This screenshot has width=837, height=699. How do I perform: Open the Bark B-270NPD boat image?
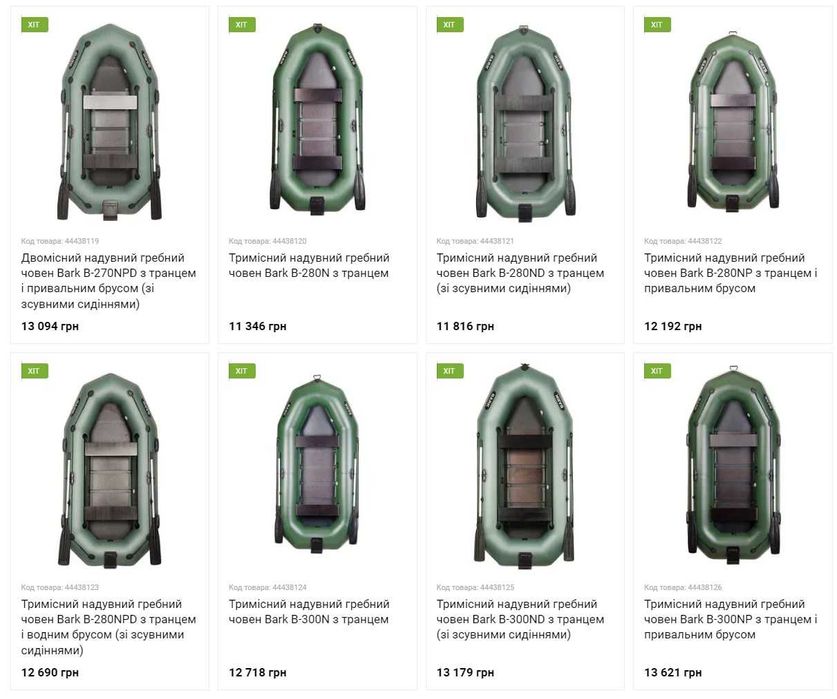(x=109, y=122)
